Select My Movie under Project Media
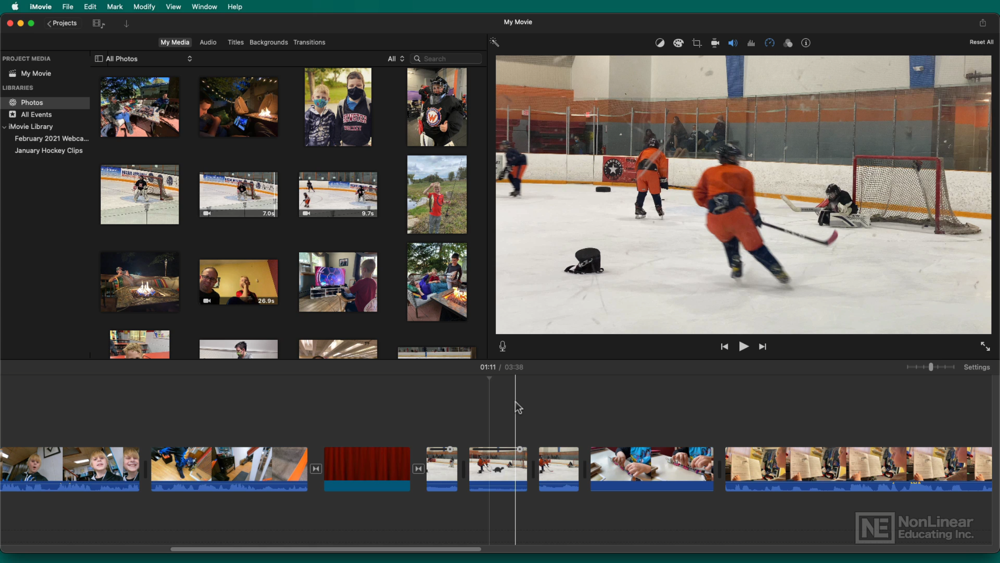Viewport: 1000px width, 563px height. tap(36, 73)
